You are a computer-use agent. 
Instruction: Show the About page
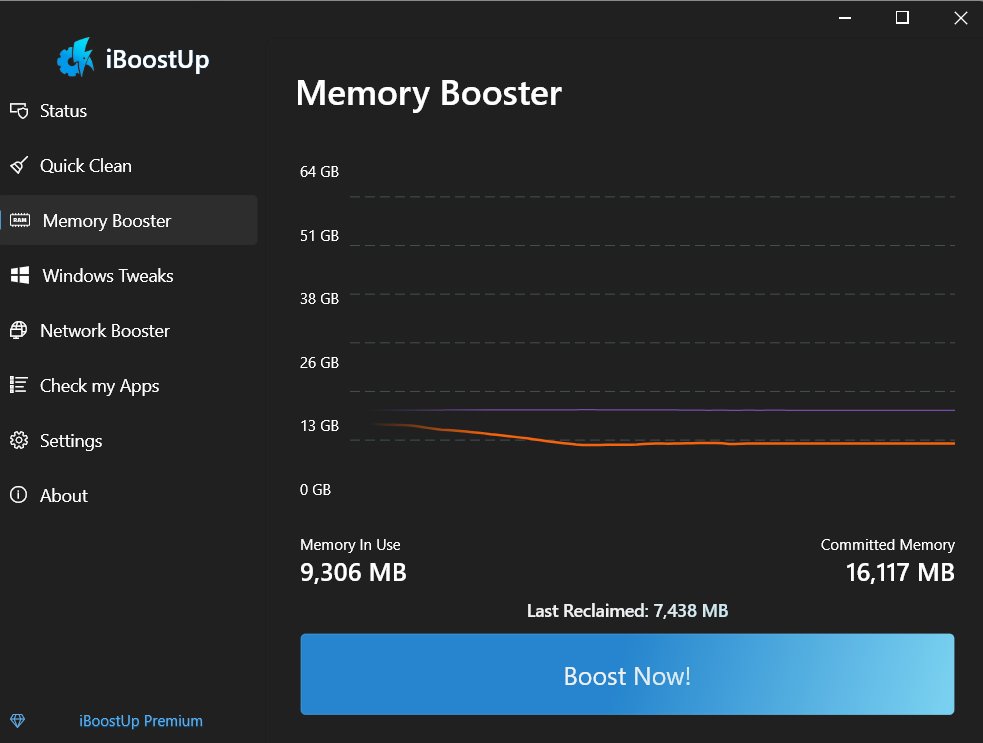(x=129, y=495)
